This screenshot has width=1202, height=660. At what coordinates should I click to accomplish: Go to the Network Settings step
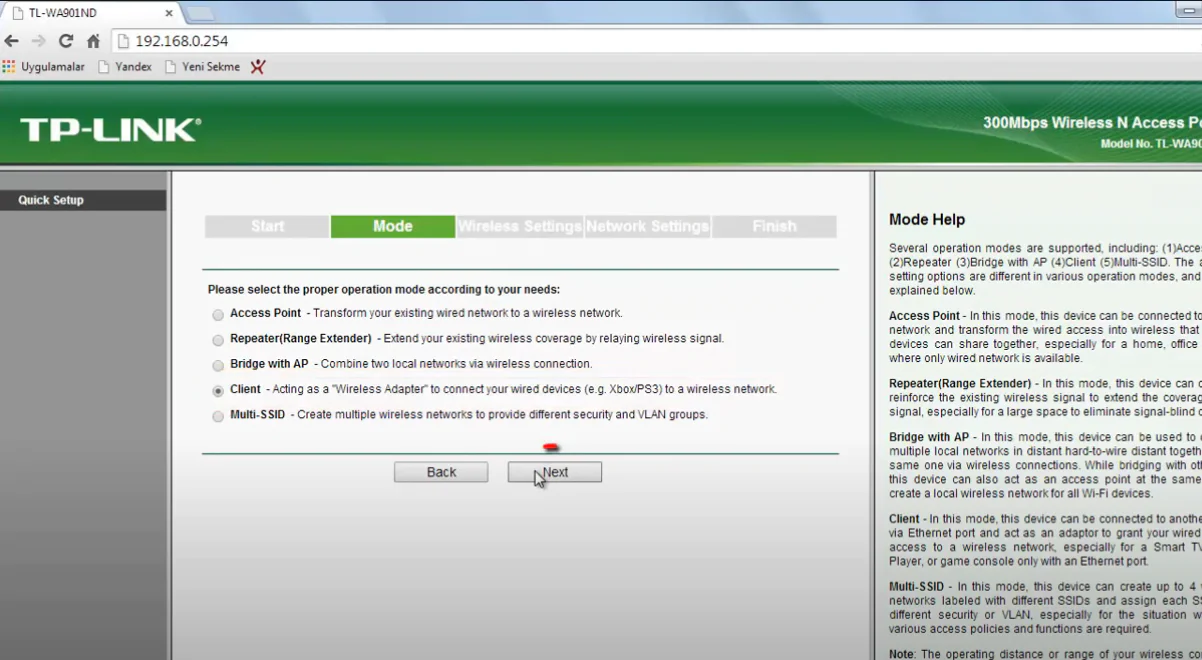[x=648, y=226]
